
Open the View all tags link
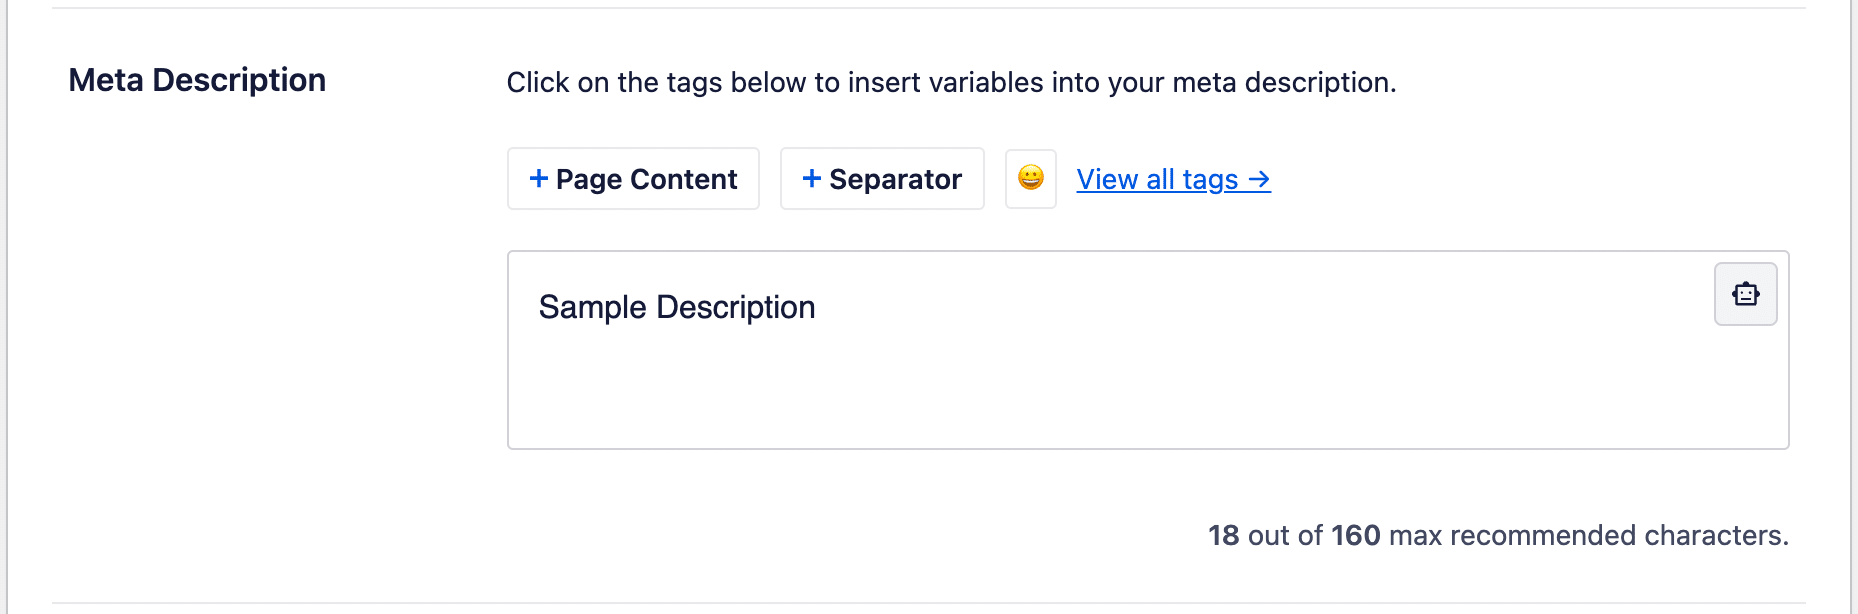(x=1156, y=179)
